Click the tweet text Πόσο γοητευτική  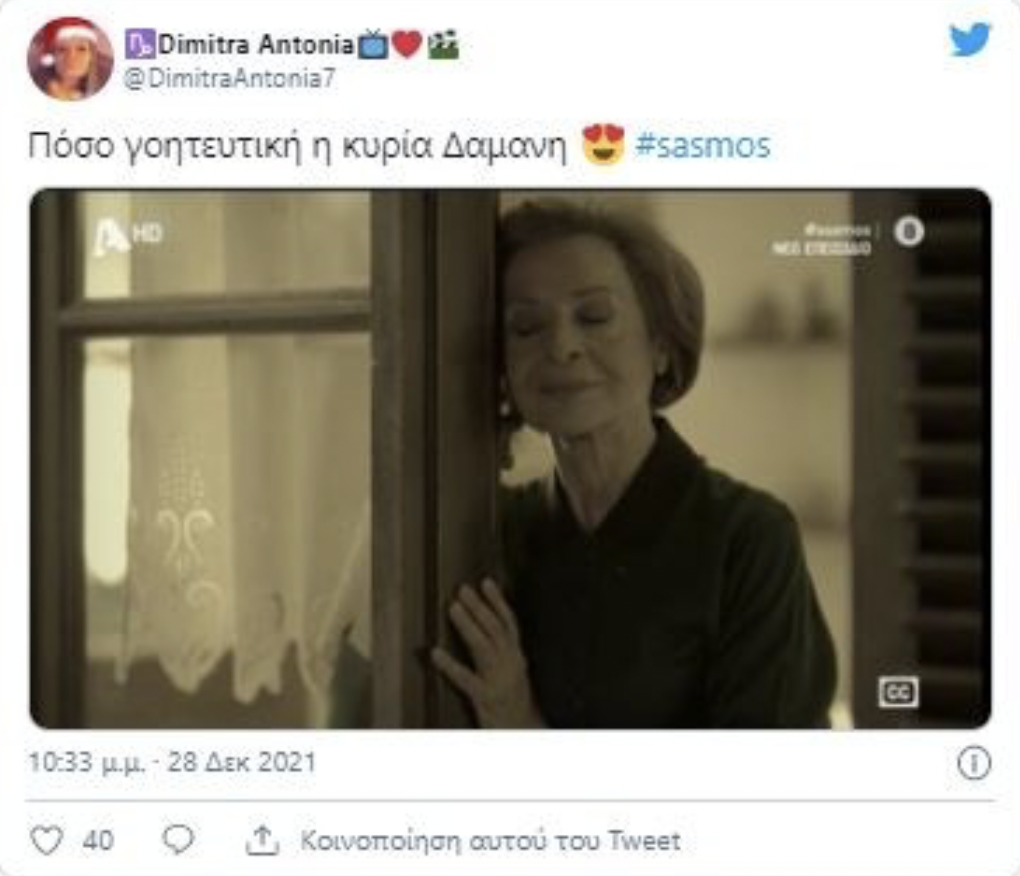[164, 146]
